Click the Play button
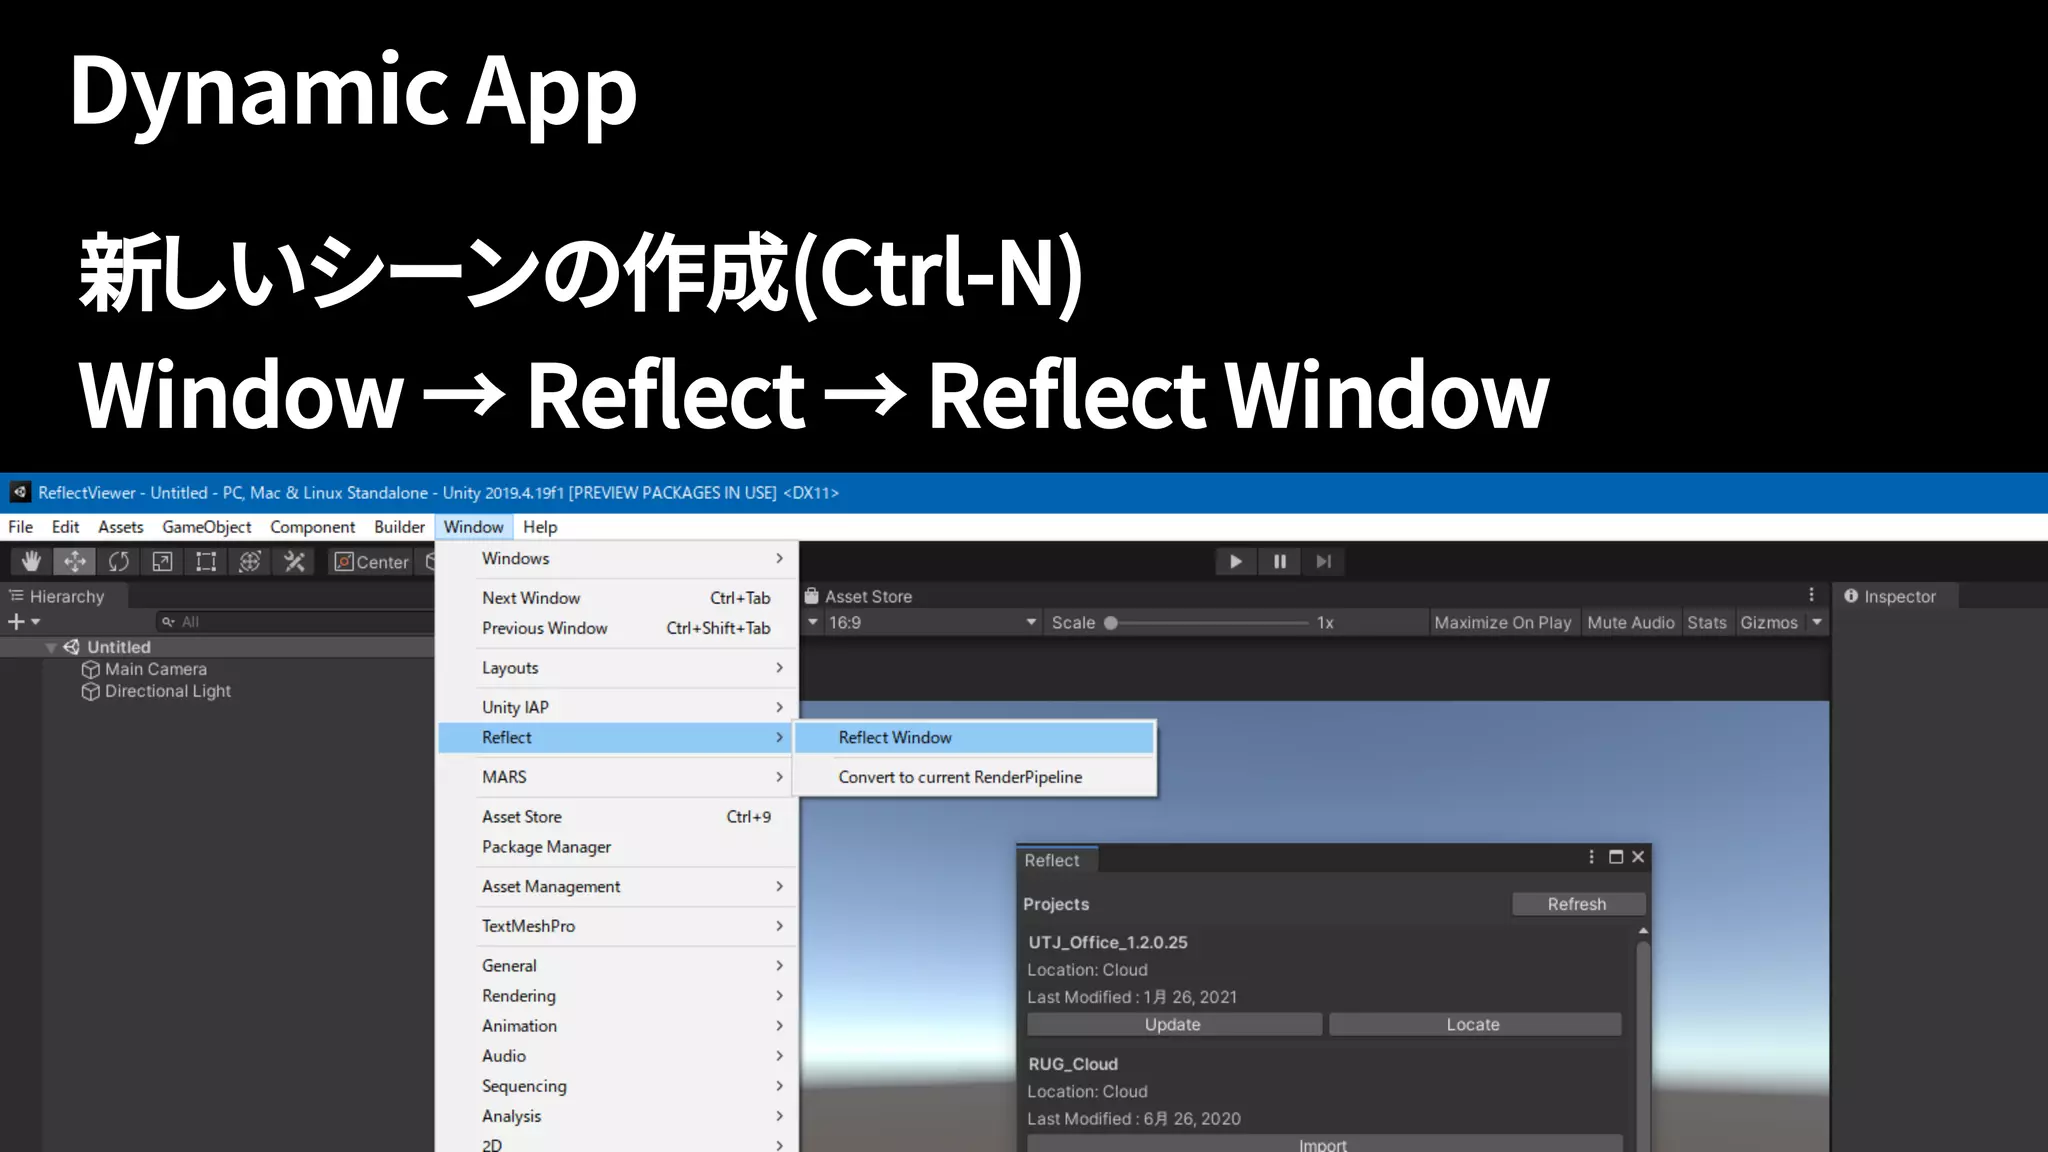The image size is (2048, 1152). click(x=1236, y=562)
